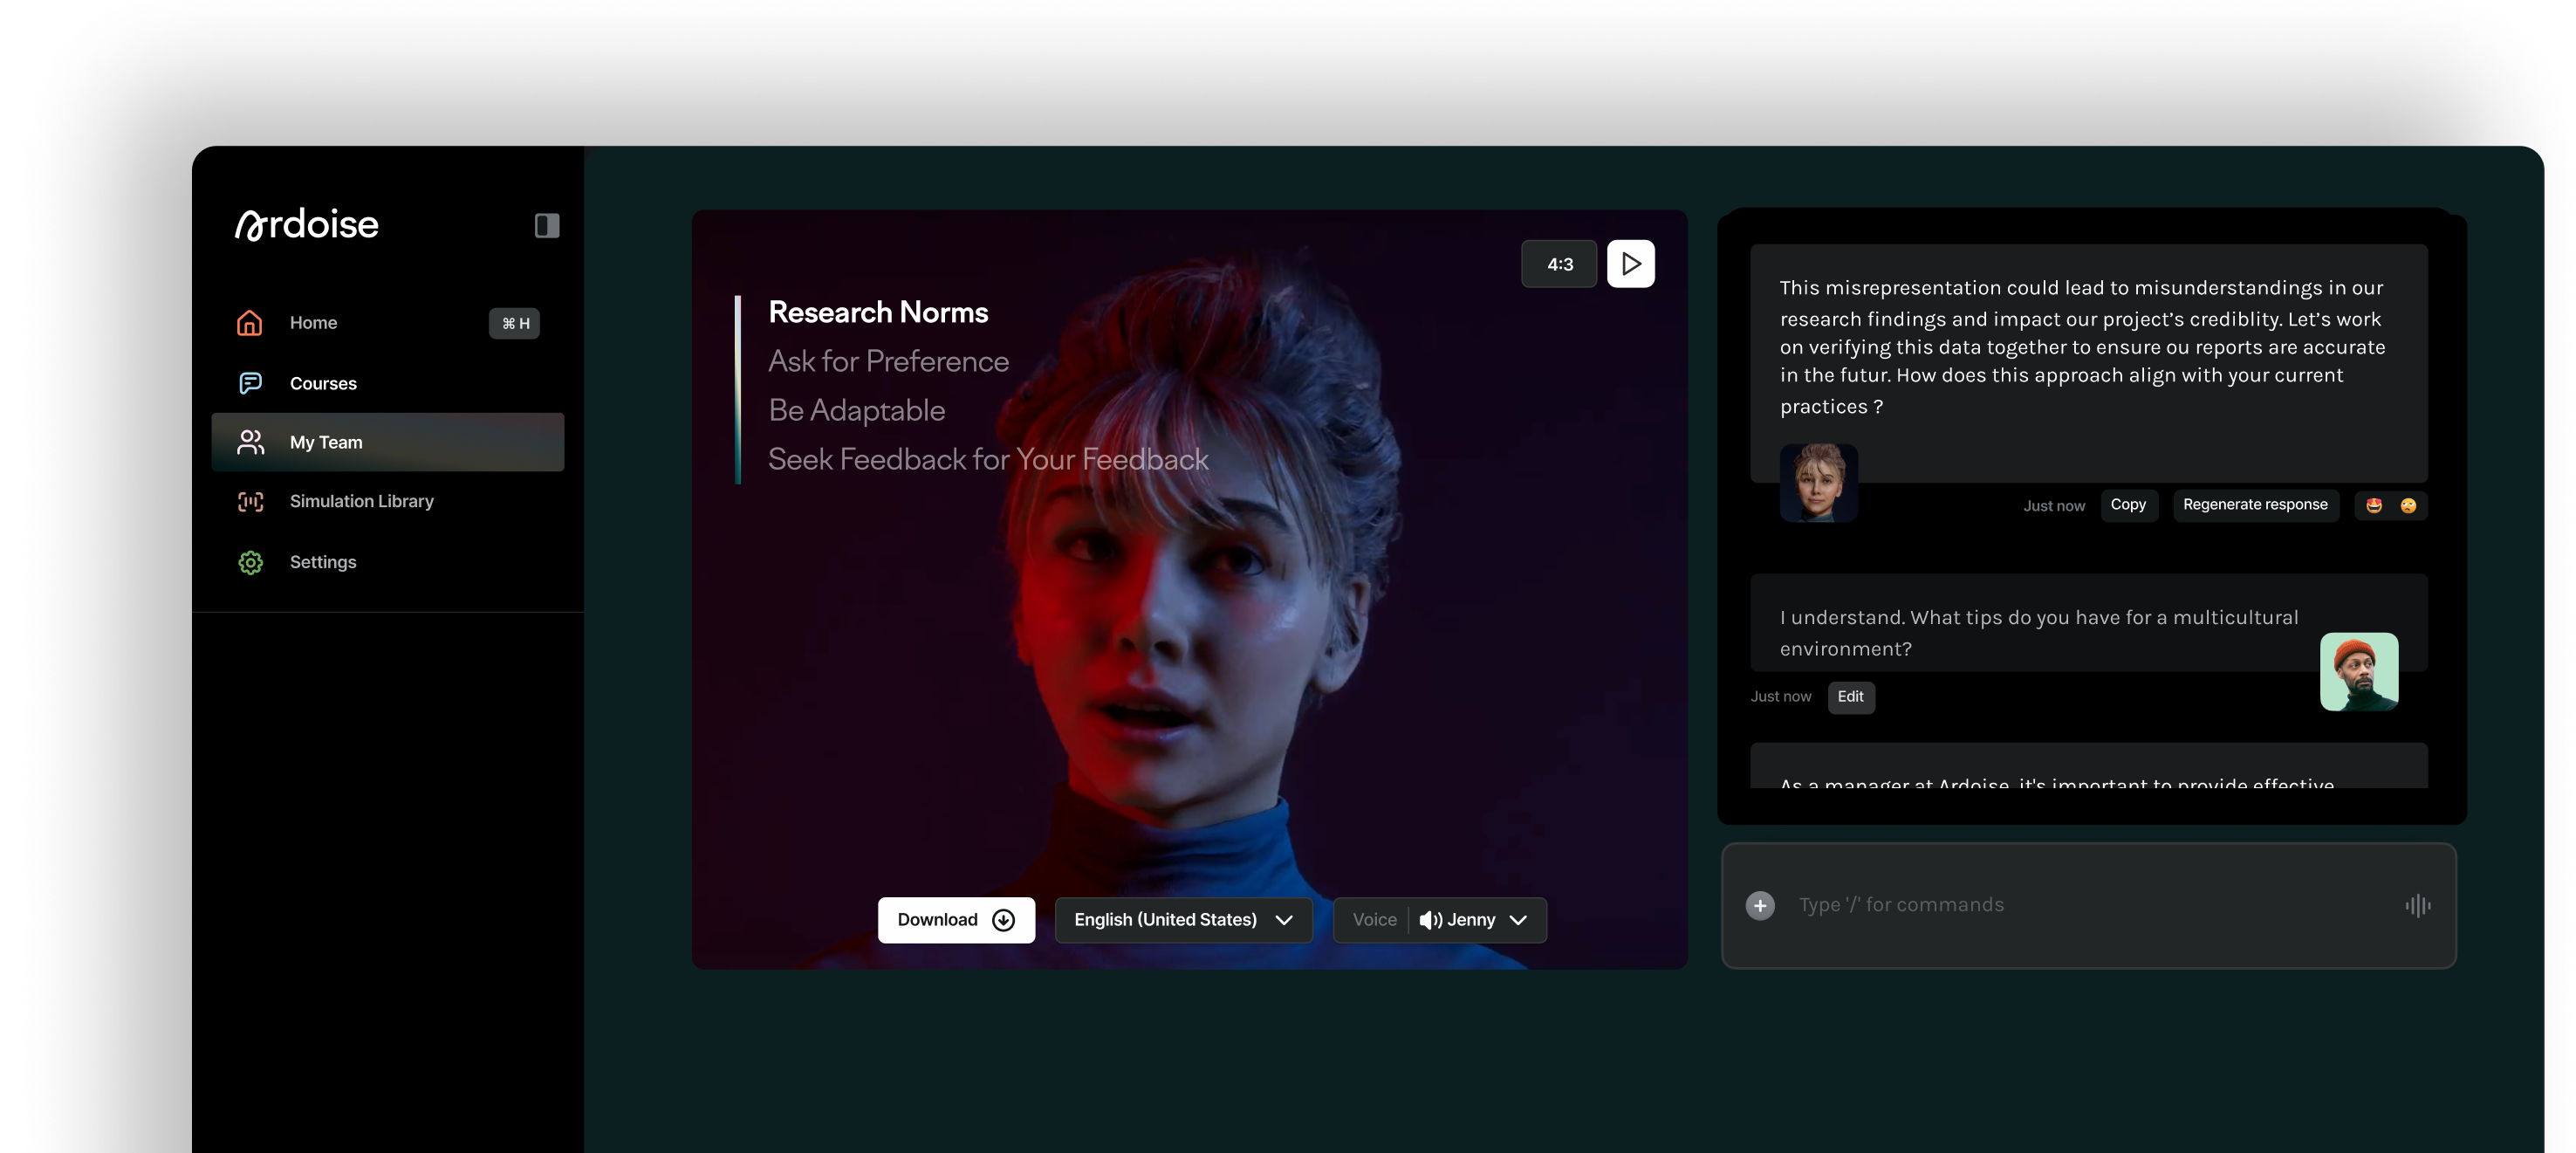Click the user avatar with orange beanie
This screenshot has width=2576, height=1153.
2359,672
